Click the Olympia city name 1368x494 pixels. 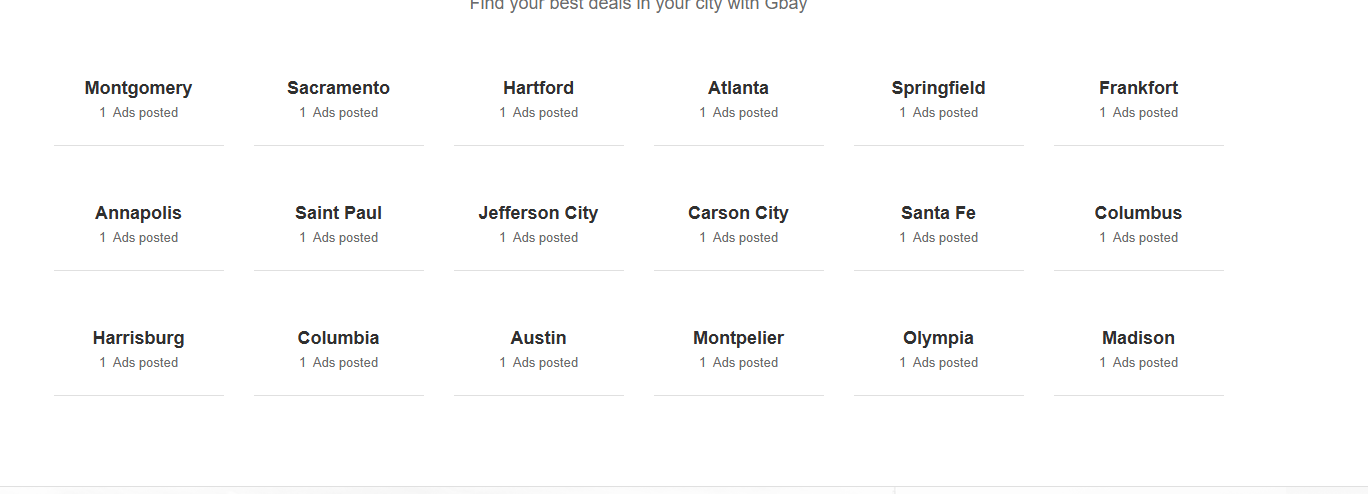(x=938, y=338)
